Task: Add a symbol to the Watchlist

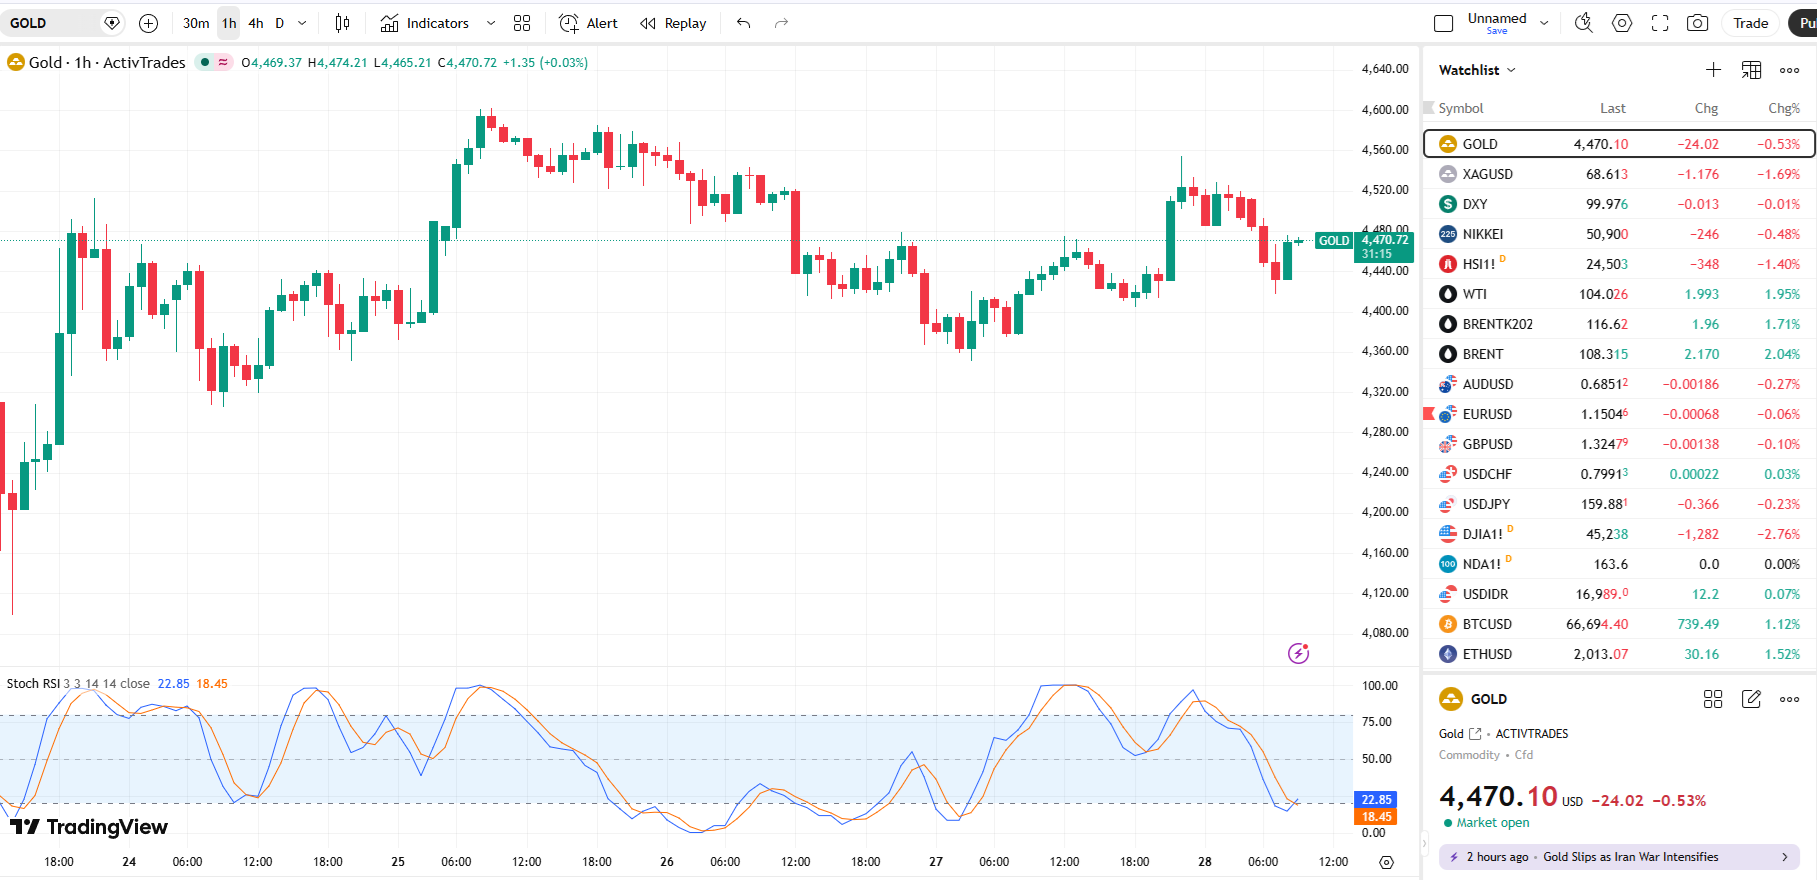Action: point(1713,70)
